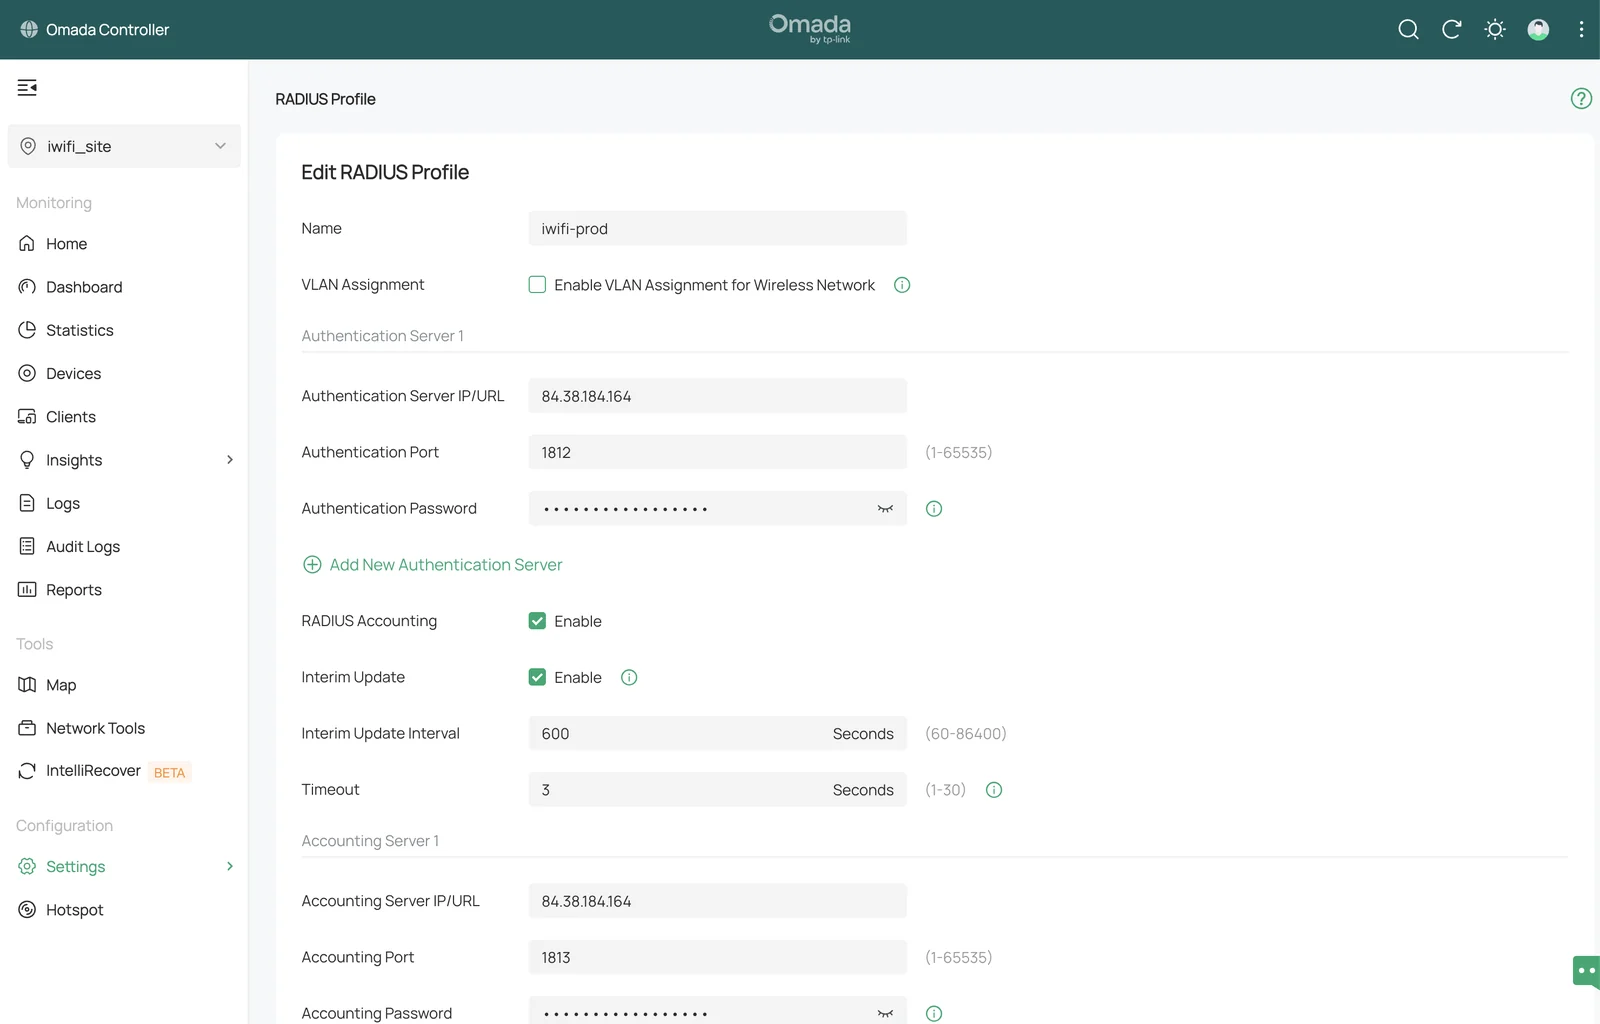1600x1024 pixels.
Task: Click the RADIUS Profile breadcrumb title
Action: [x=325, y=99]
